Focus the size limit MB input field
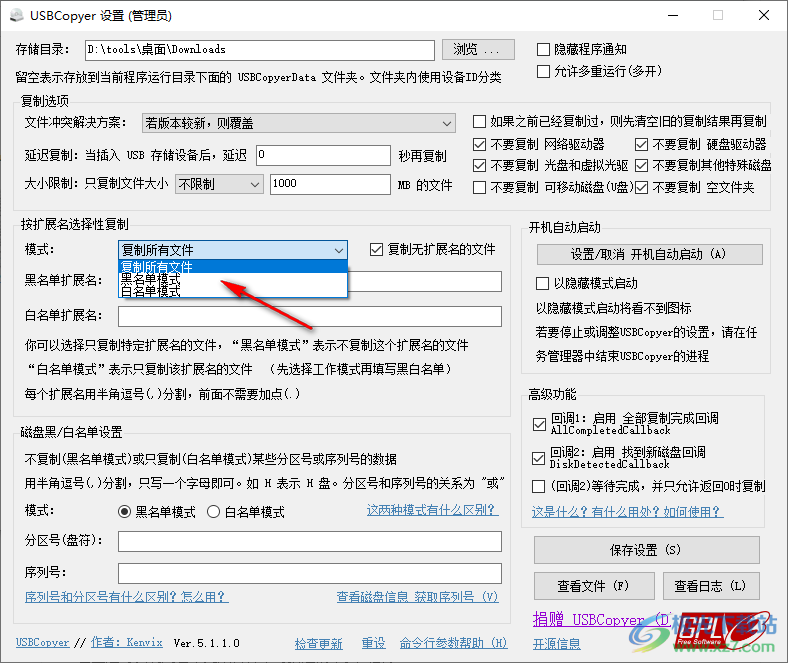This screenshot has height=663, width=788. coord(330,184)
